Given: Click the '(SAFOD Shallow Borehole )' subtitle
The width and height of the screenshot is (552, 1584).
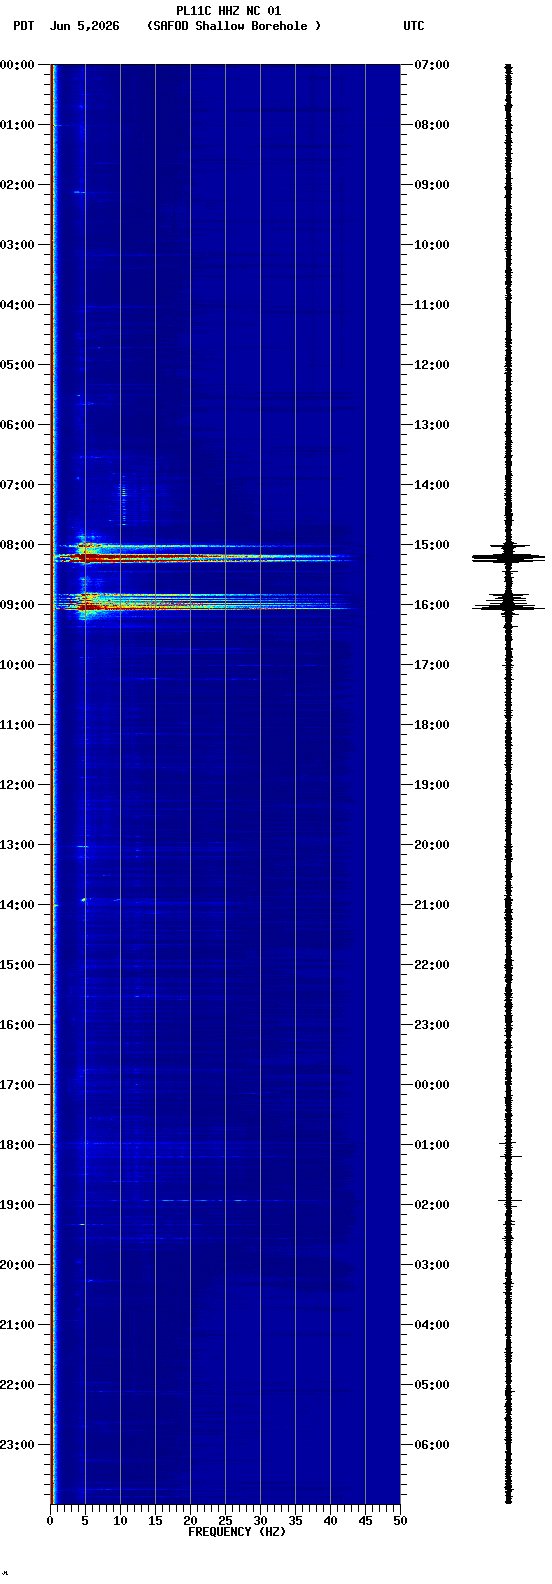Looking at the screenshot, I should (234, 26).
